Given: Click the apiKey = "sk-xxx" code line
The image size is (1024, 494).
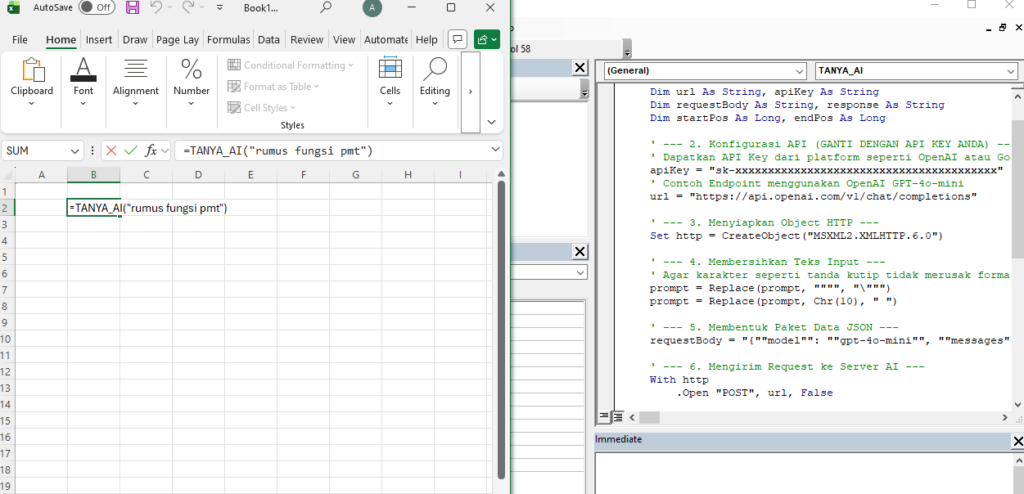Looking at the screenshot, I should [826, 169].
